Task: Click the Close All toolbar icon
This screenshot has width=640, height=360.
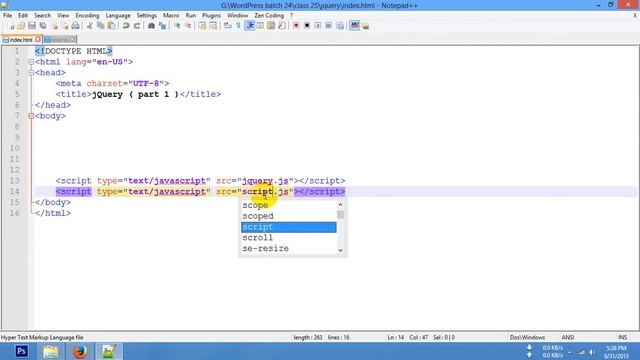Action: pos(65,26)
